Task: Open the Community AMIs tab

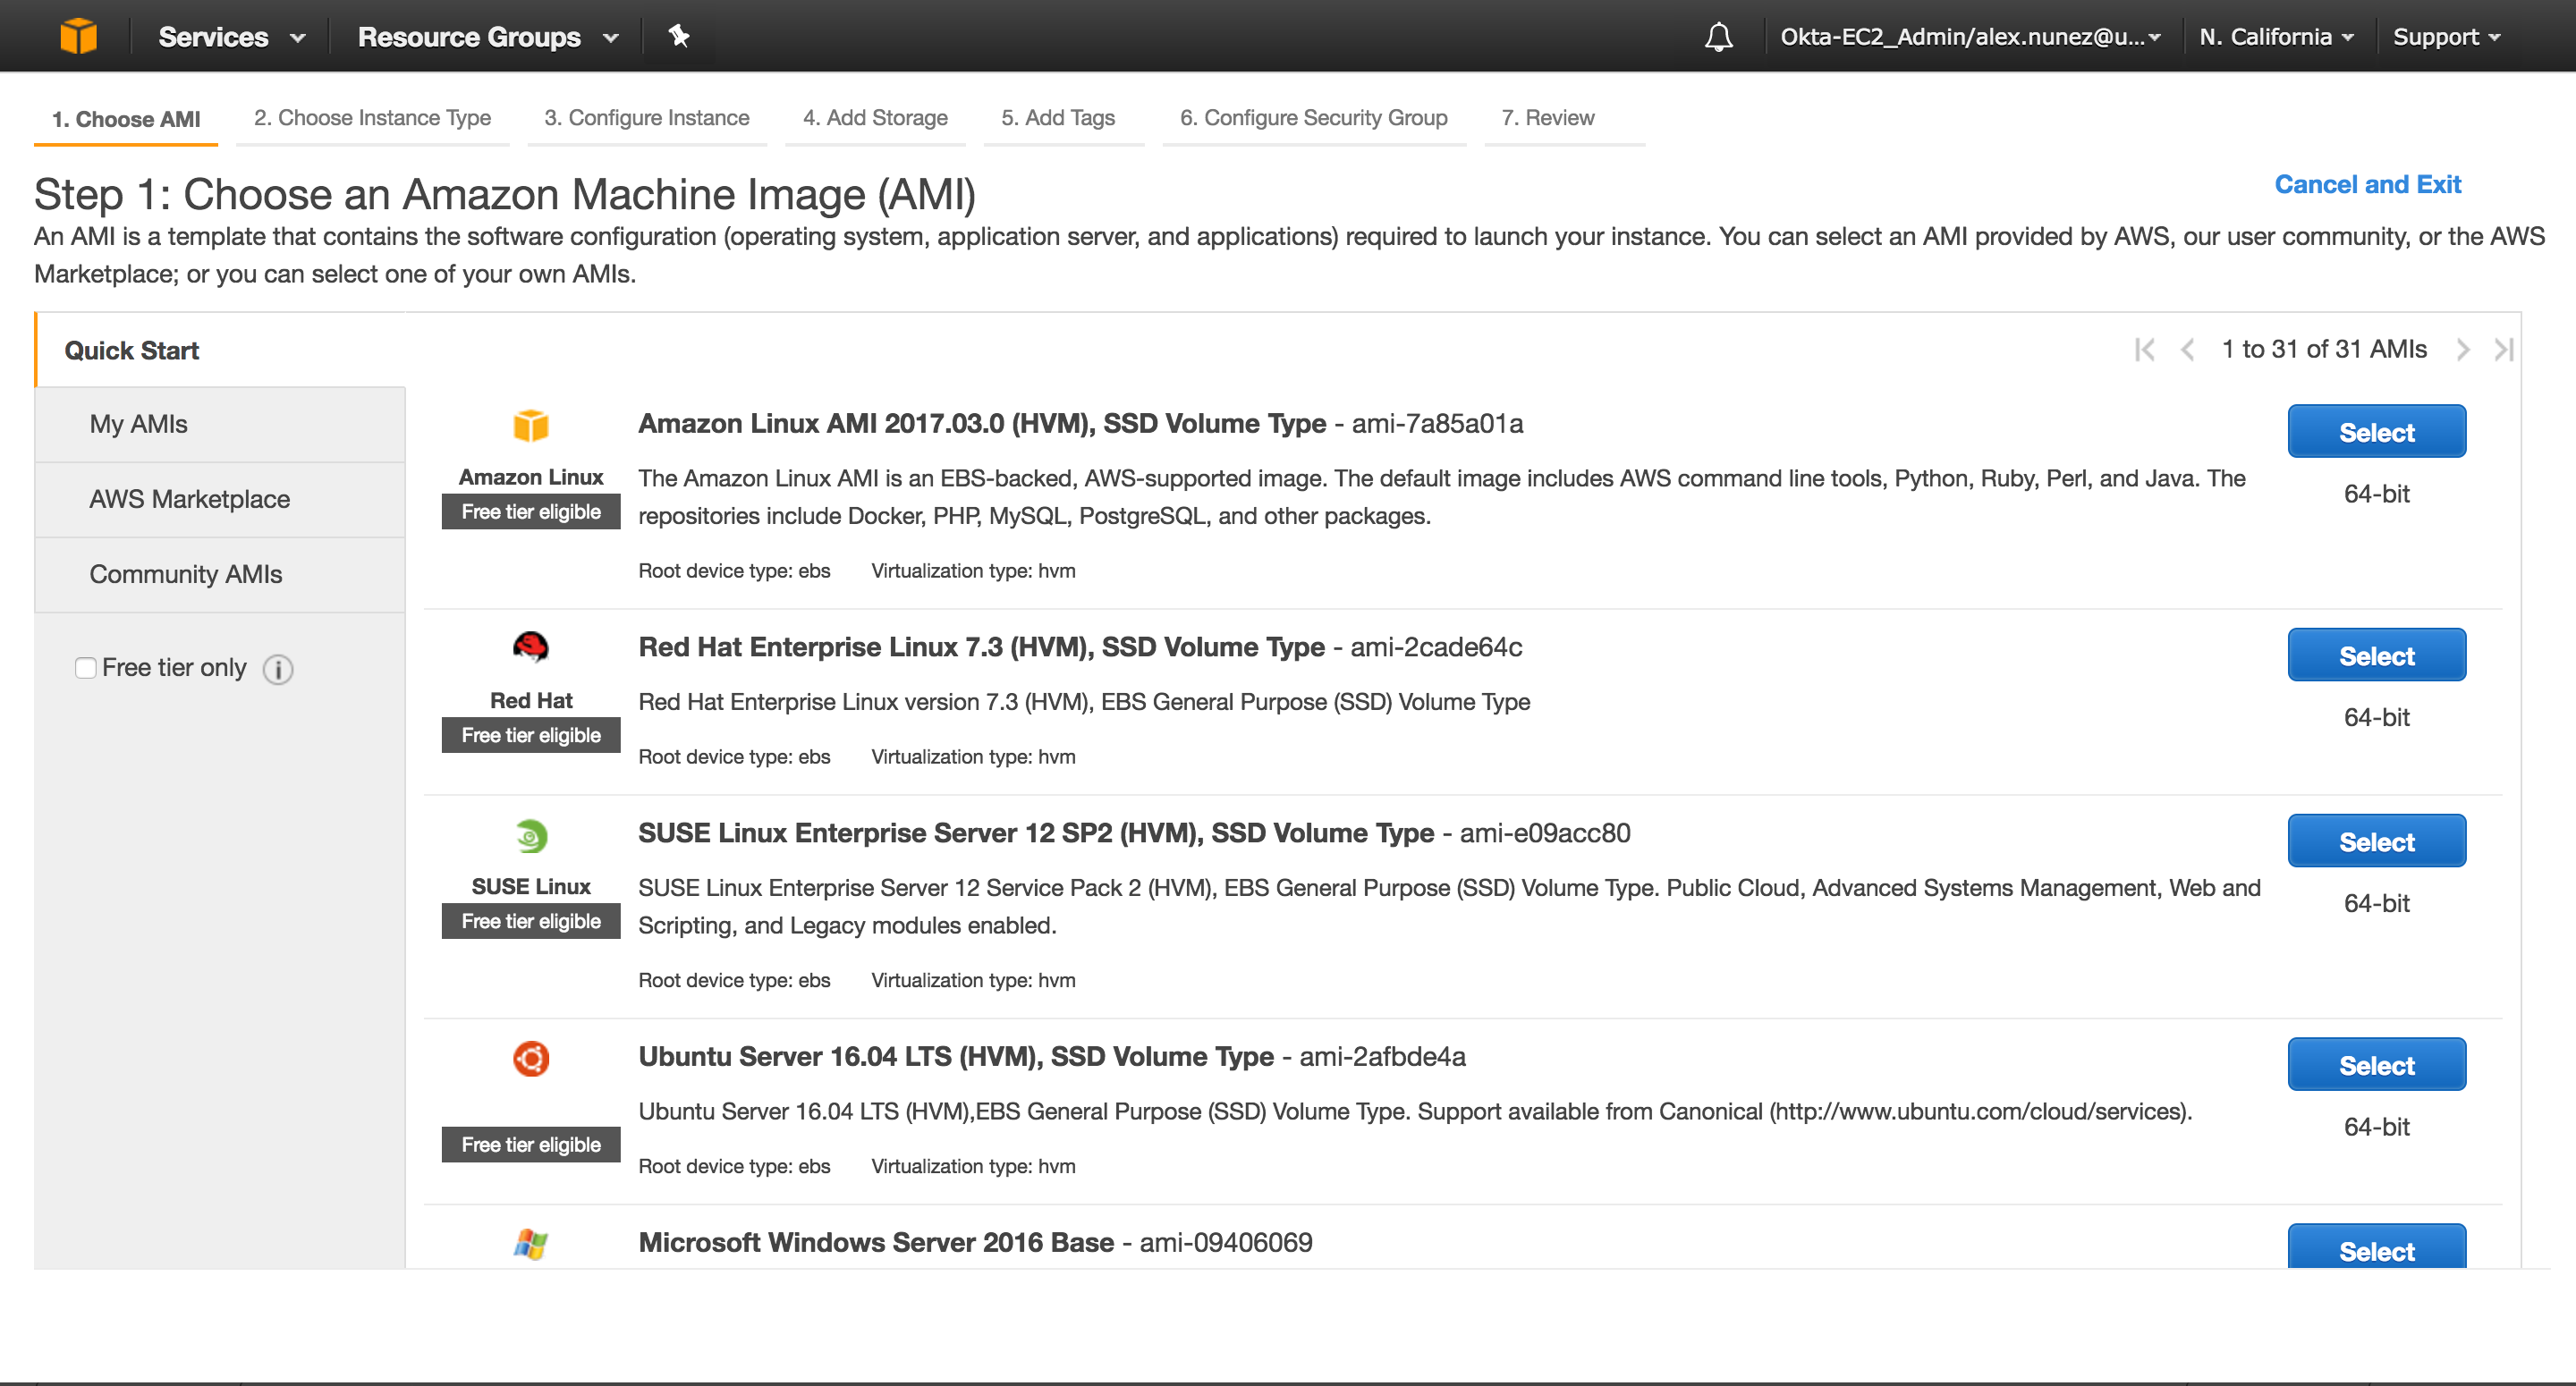Action: [x=219, y=574]
